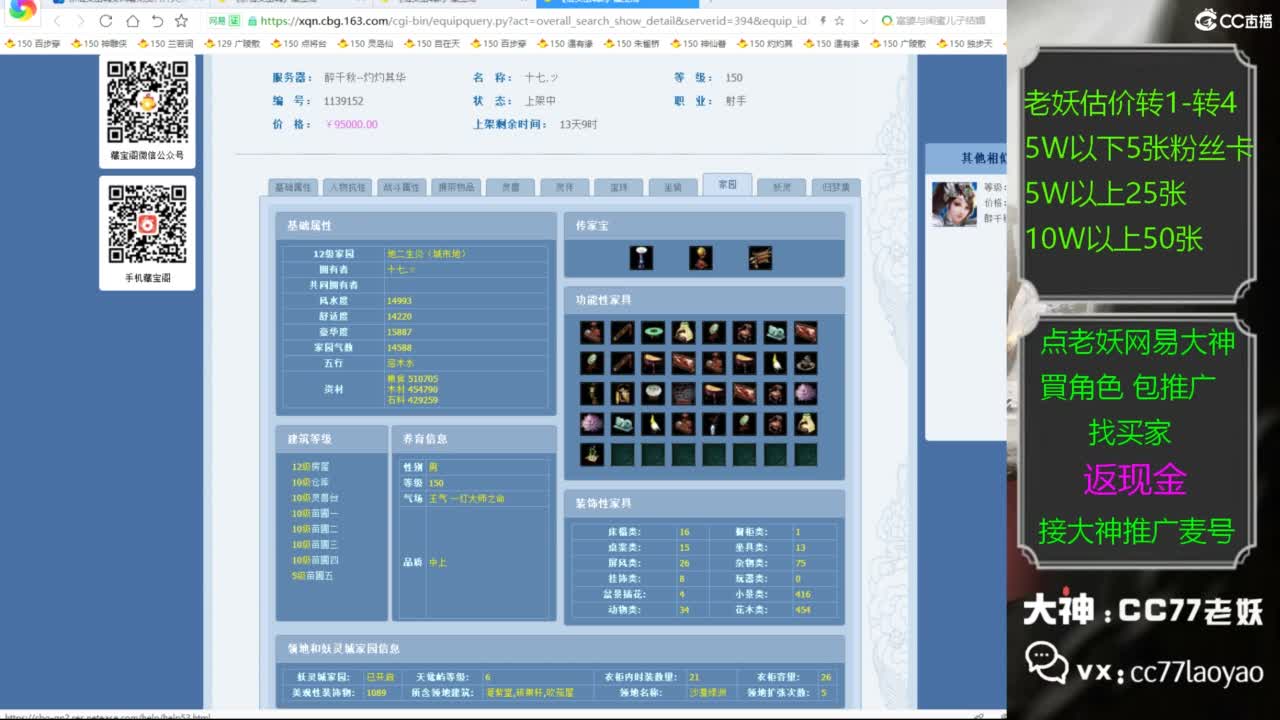Click the pink flower icon ending third furniture row
The width and height of the screenshot is (1280, 720).
coord(805,393)
